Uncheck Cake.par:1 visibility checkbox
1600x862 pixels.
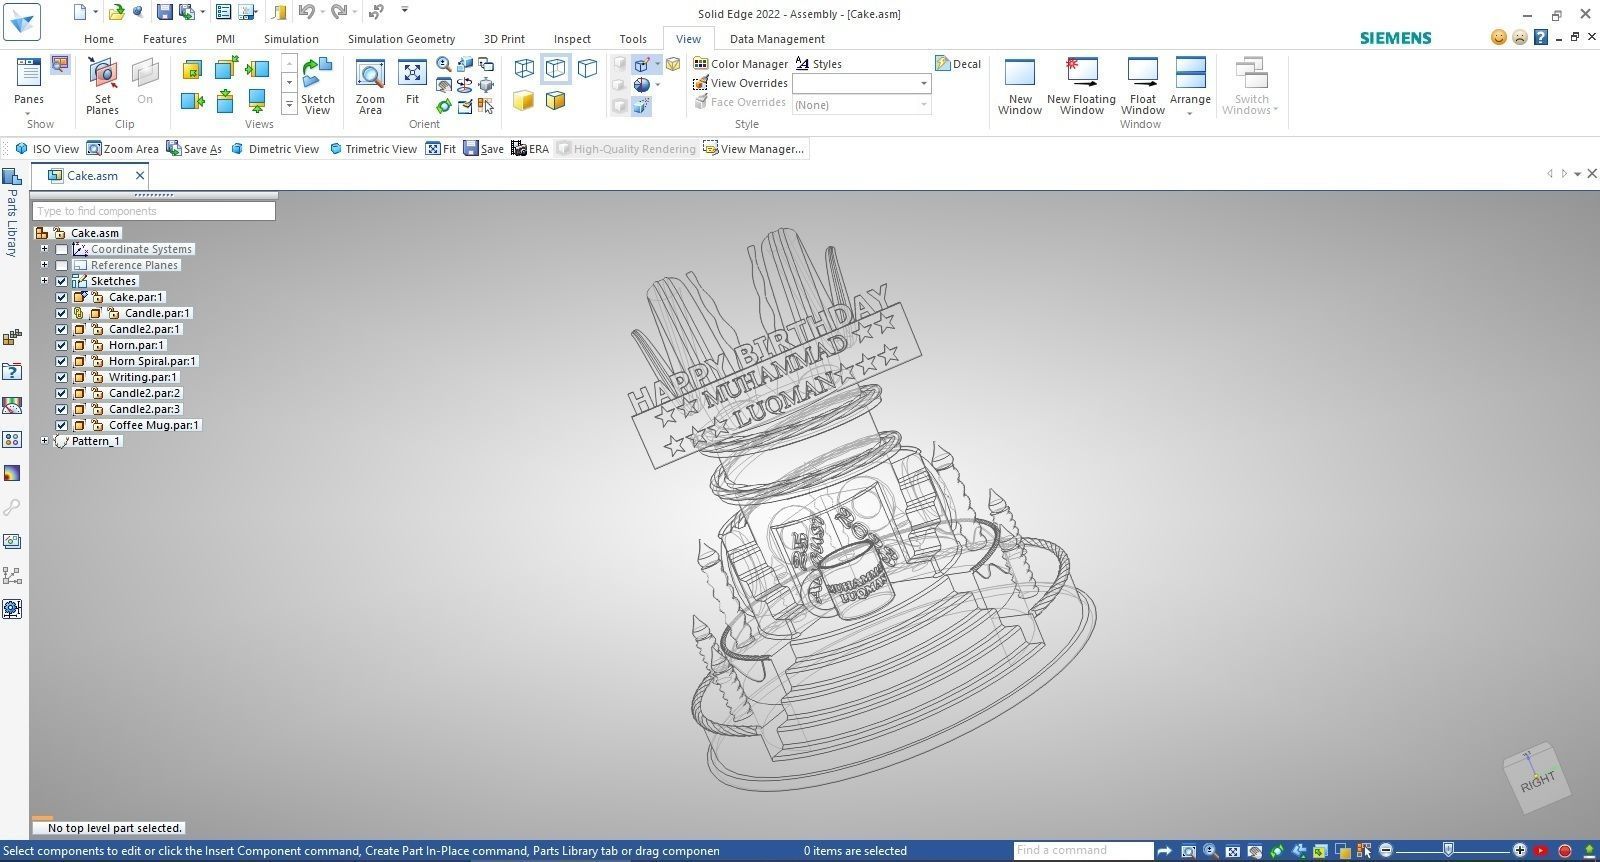point(62,297)
